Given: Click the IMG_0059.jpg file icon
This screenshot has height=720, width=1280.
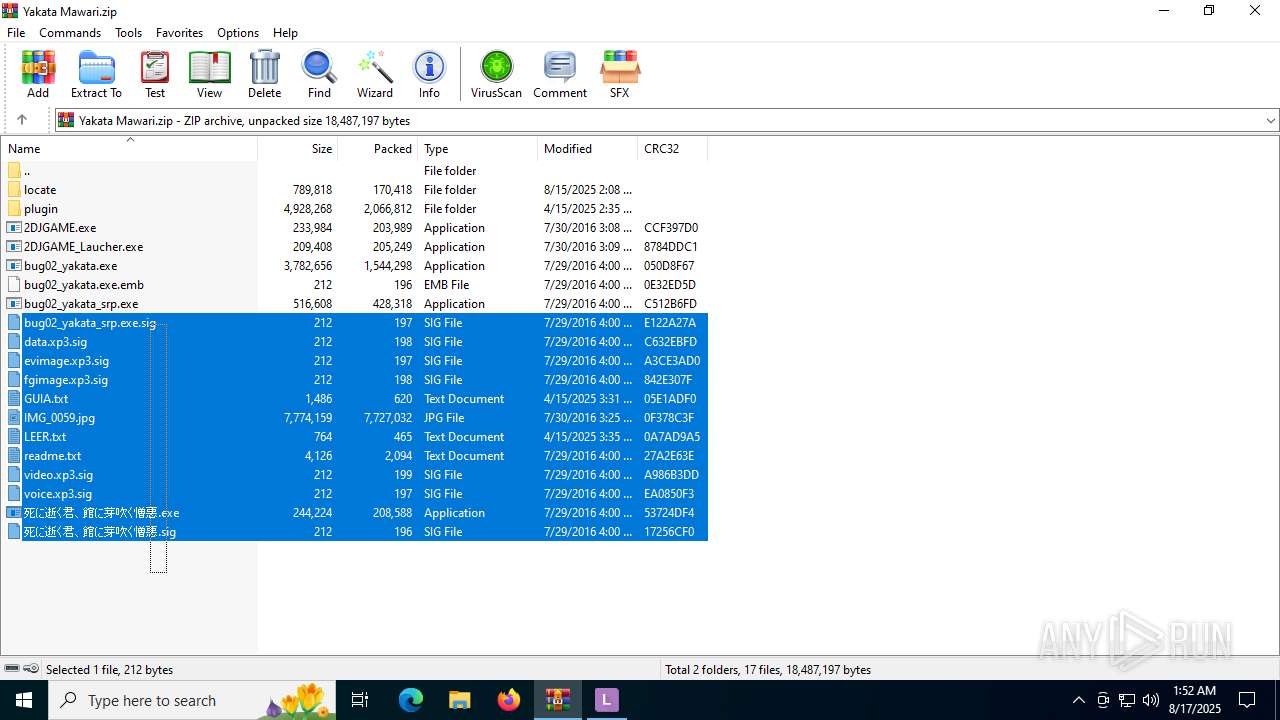Looking at the screenshot, I should (14, 418).
